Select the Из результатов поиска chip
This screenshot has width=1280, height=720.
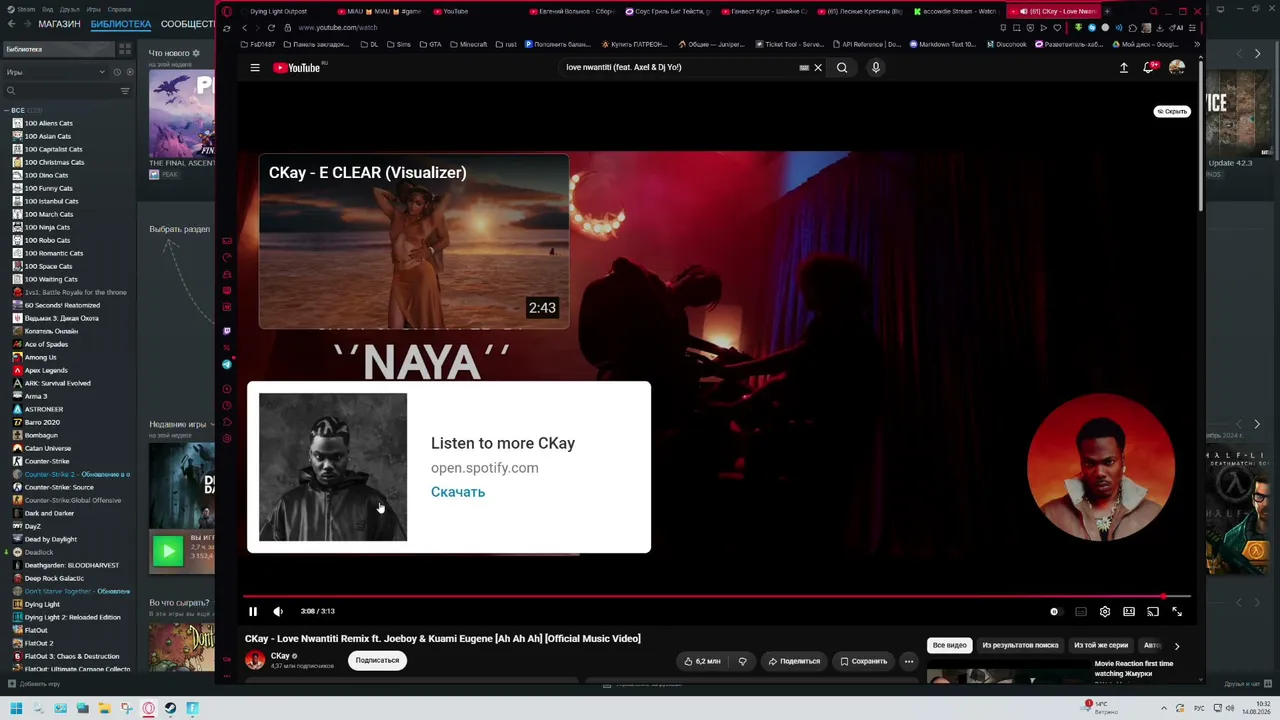(x=1020, y=645)
